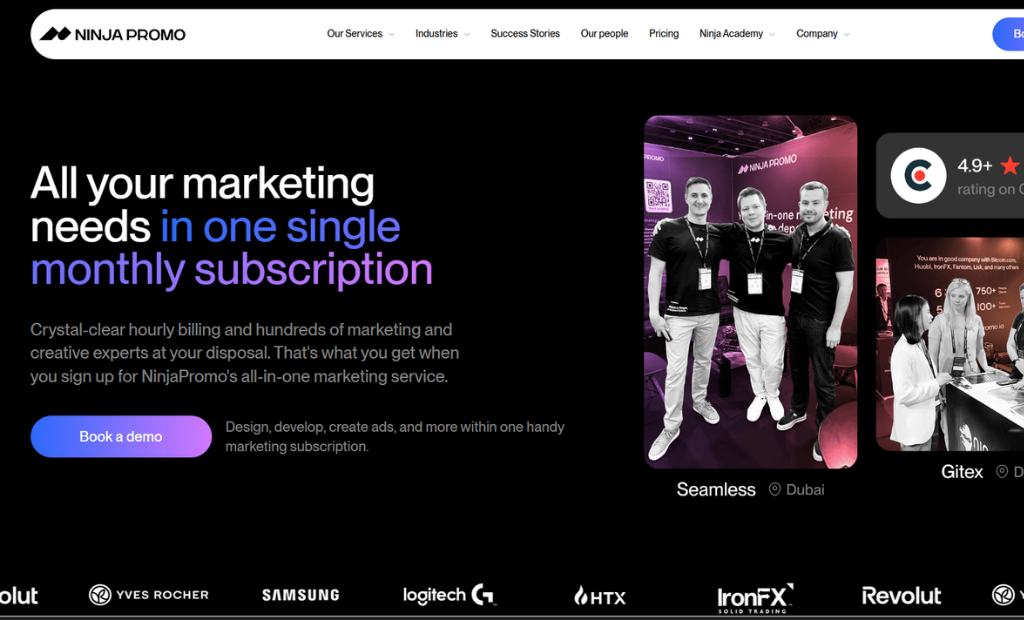The image size is (1024, 620).
Task: Click the Book a demo button
Action: pos(121,436)
